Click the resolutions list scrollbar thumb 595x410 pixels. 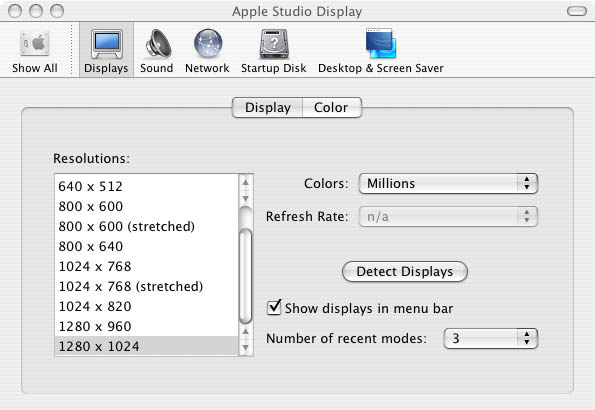tap(246, 276)
